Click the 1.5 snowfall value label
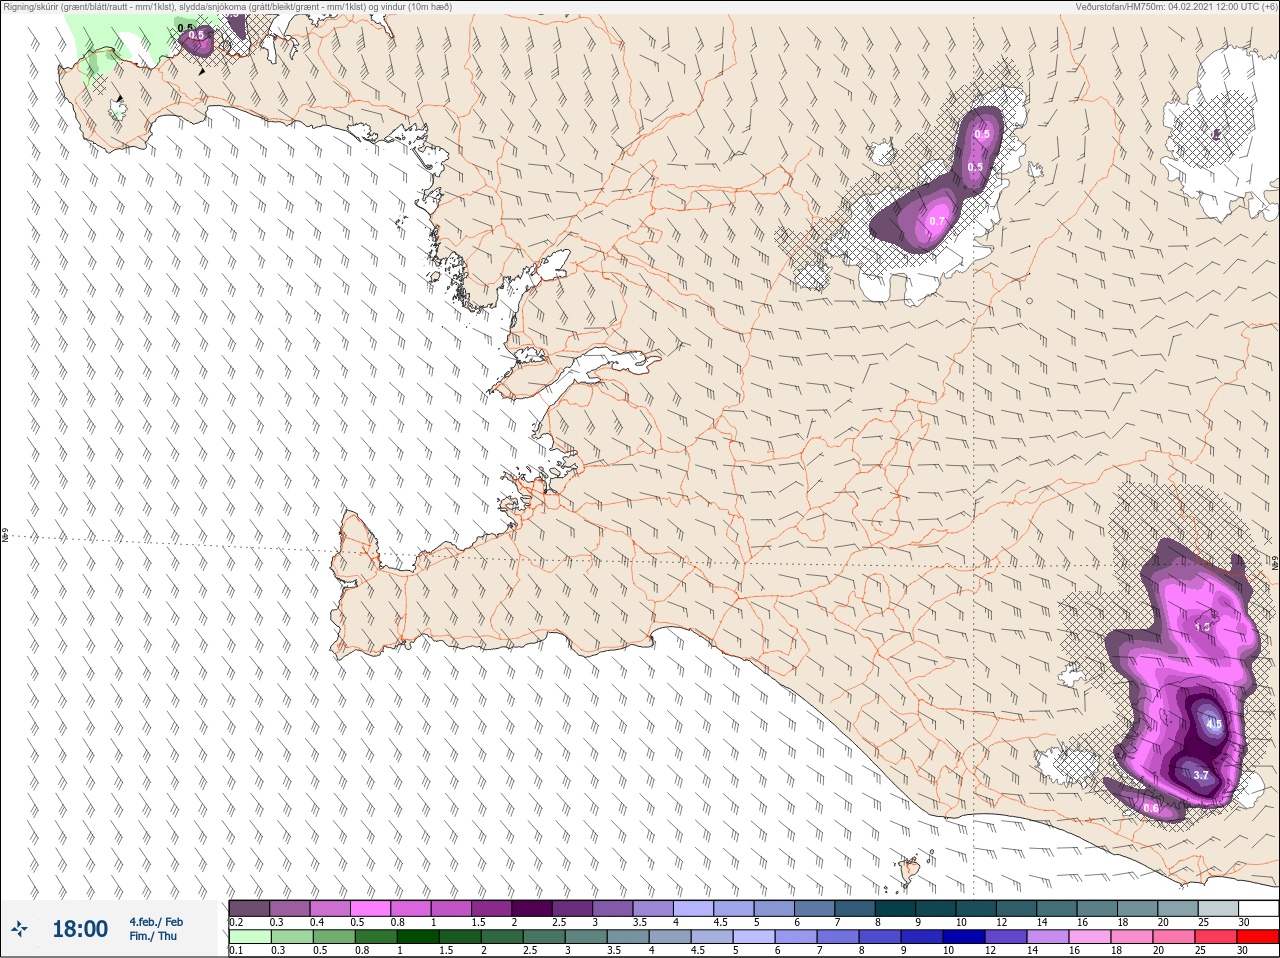 coord(1202,627)
